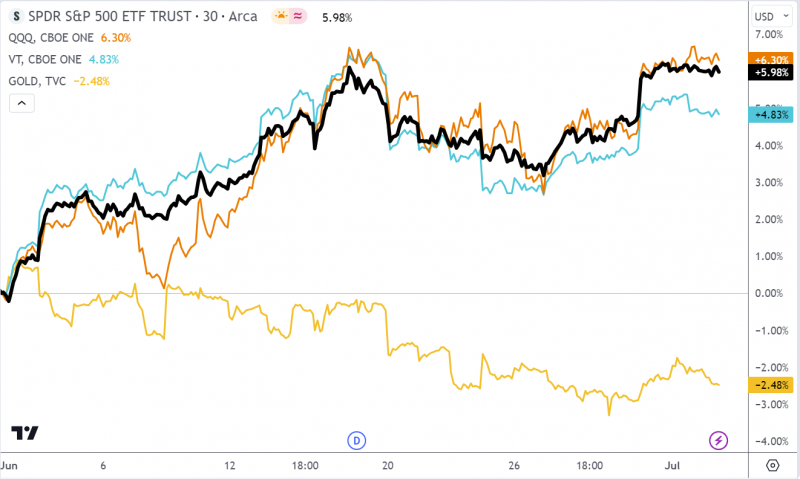Collapse the symbol legend with the chevron
The width and height of the screenshot is (800, 479).
coord(22,103)
